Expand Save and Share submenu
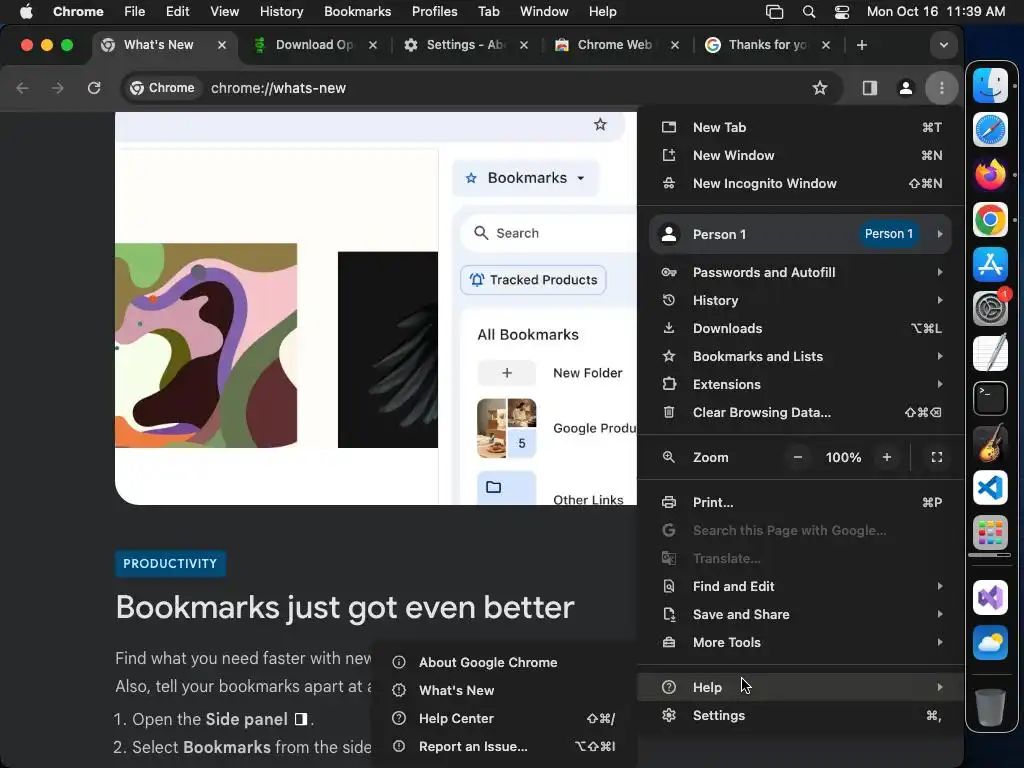 [x=801, y=615]
